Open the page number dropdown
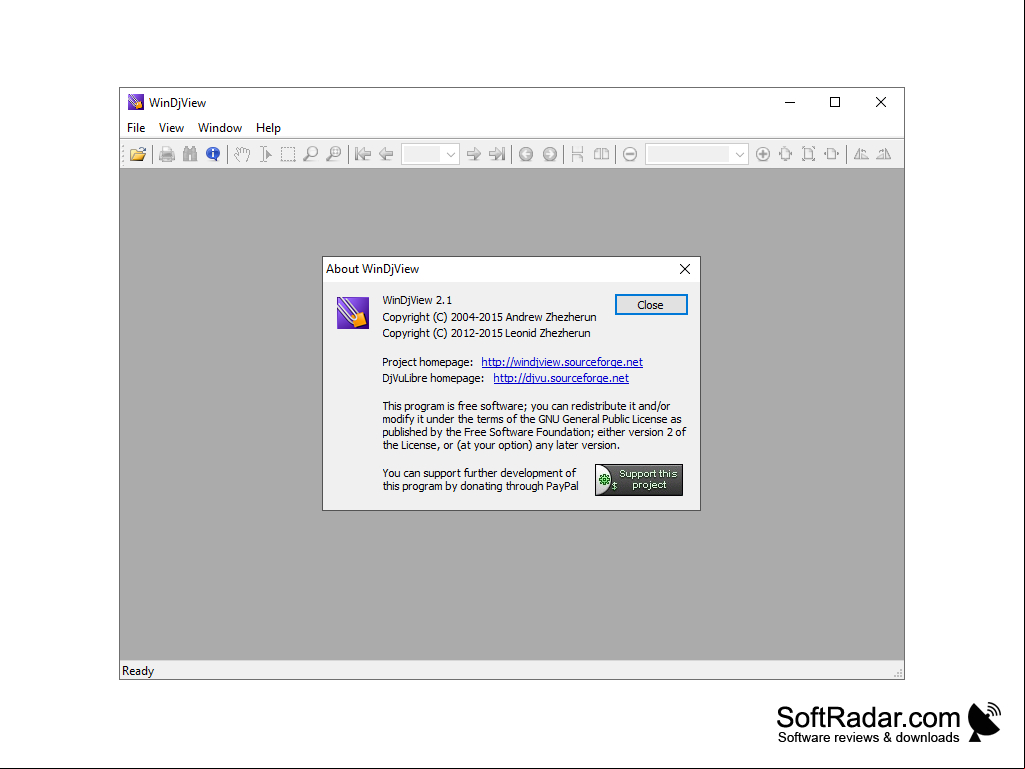Image resolution: width=1025 pixels, height=769 pixels. [450, 155]
